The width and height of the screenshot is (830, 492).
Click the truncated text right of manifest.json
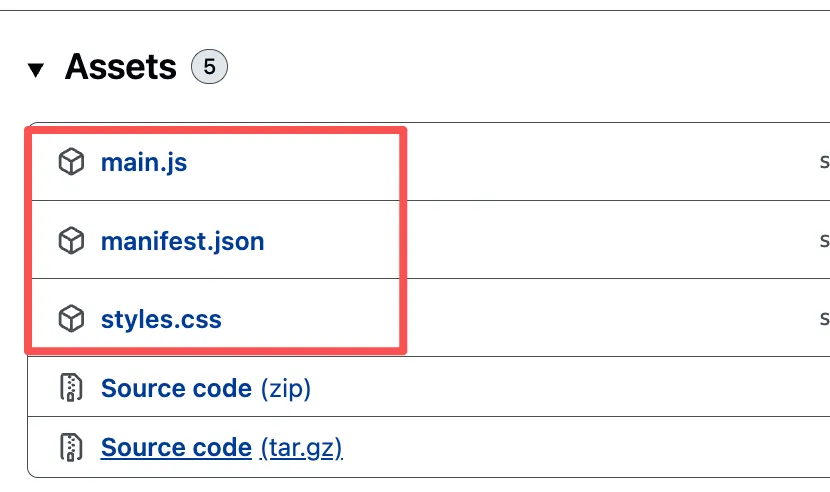824,241
